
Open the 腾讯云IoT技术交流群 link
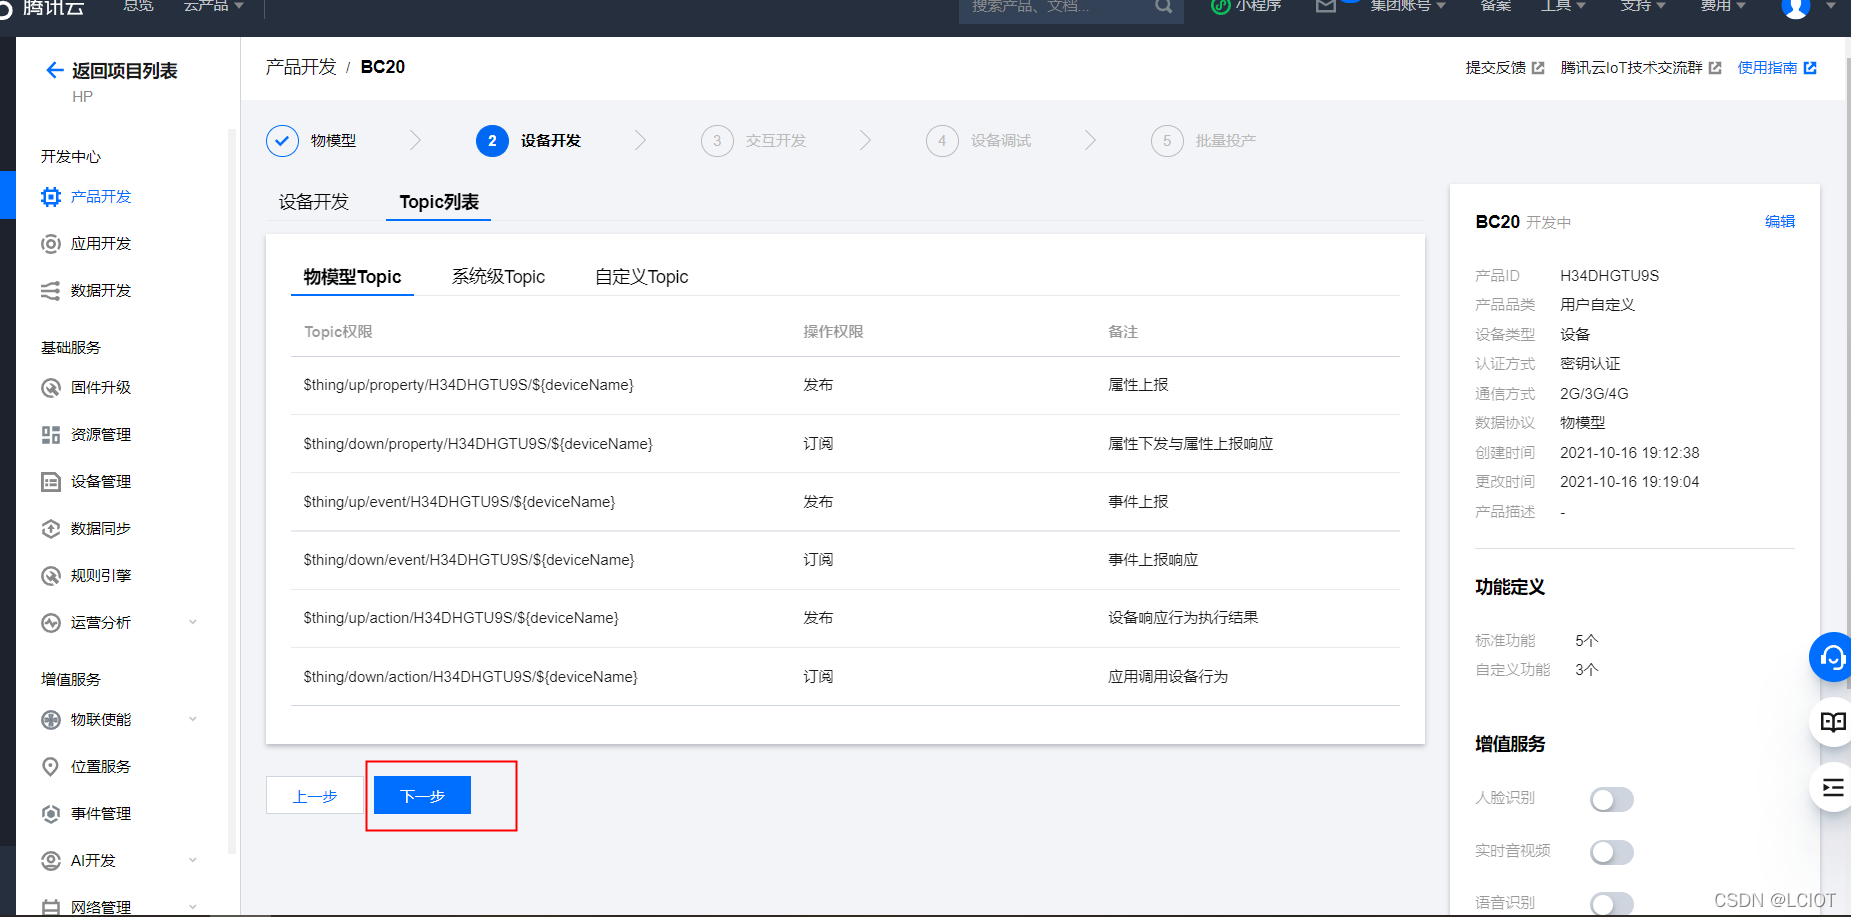tap(1641, 68)
